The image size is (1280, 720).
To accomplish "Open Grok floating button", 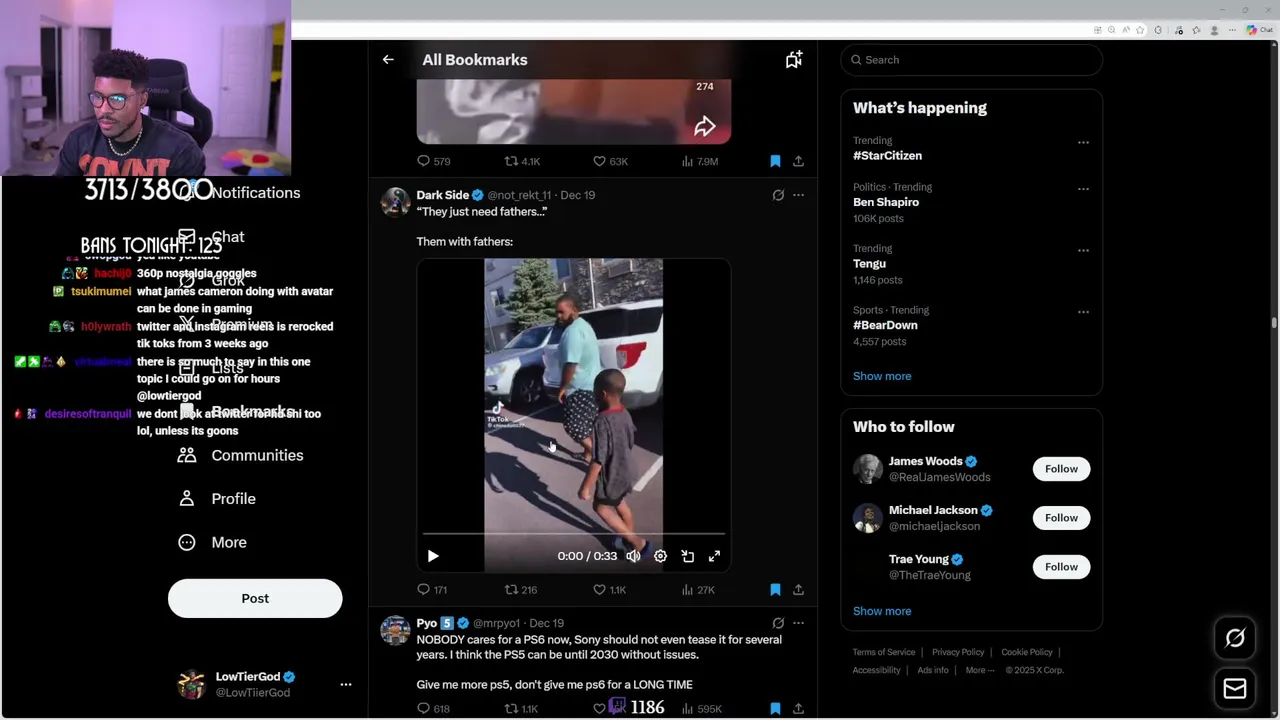I will tap(1235, 638).
